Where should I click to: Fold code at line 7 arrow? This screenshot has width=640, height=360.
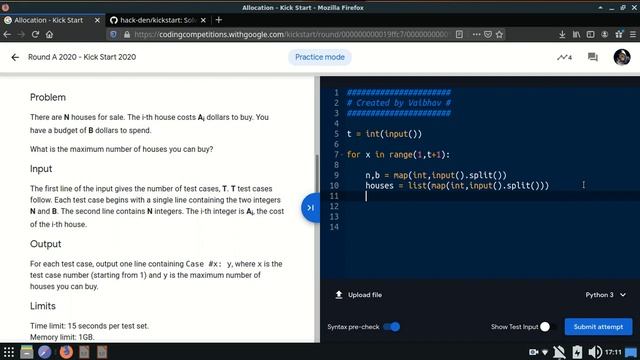[x=342, y=155]
